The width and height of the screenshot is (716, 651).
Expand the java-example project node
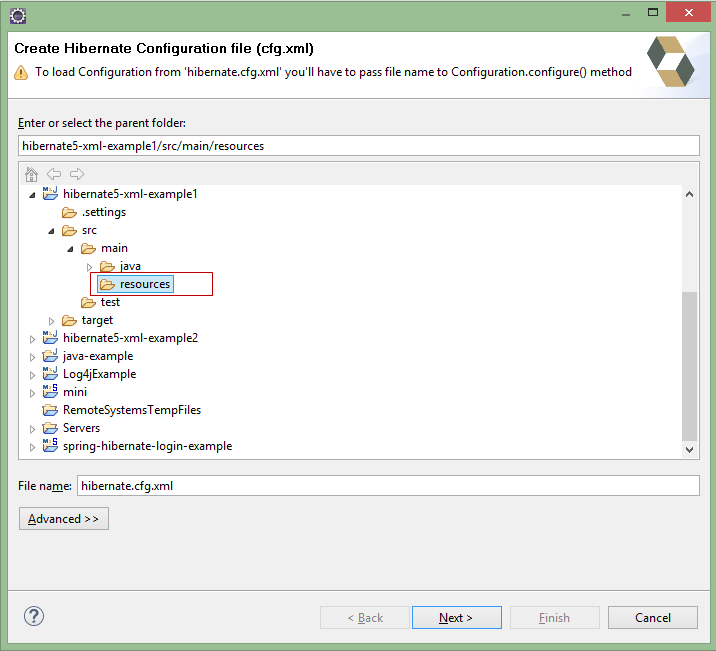tap(32, 357)
